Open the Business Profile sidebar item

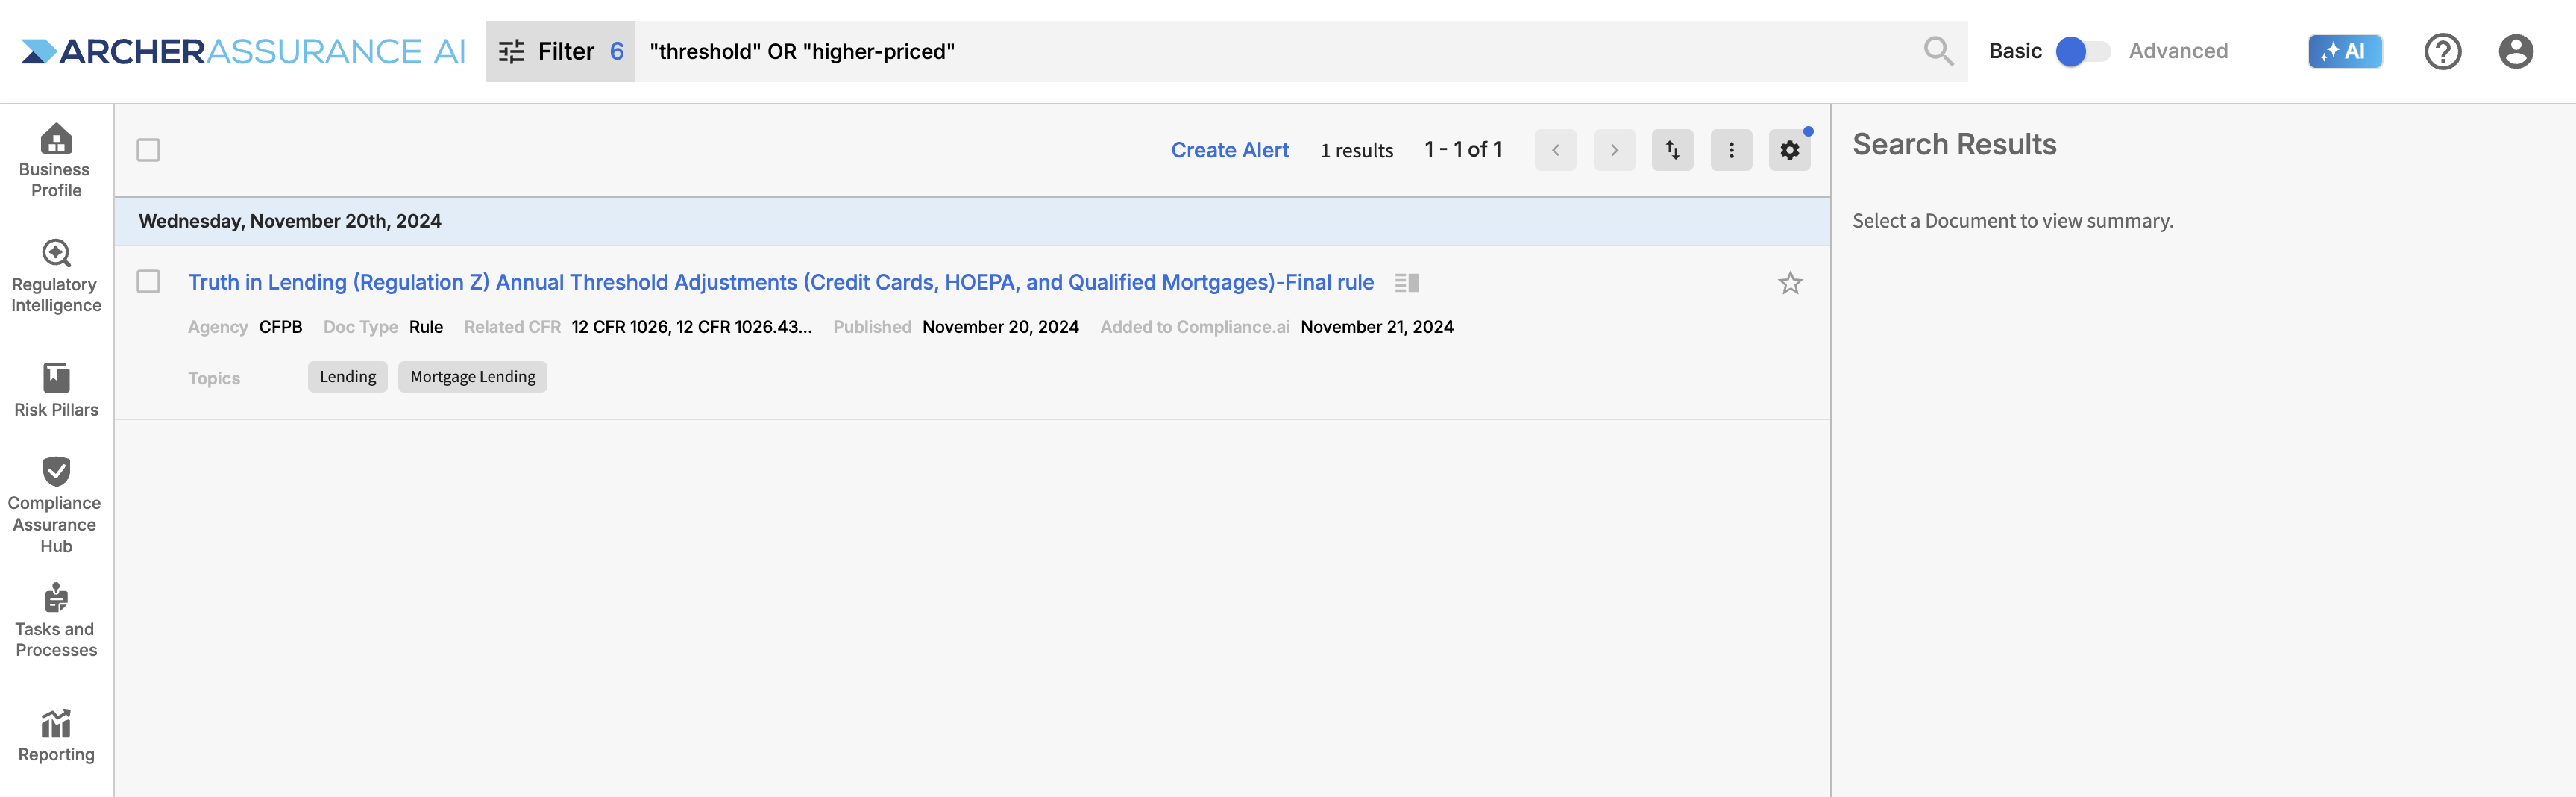(x=56, y=160)
